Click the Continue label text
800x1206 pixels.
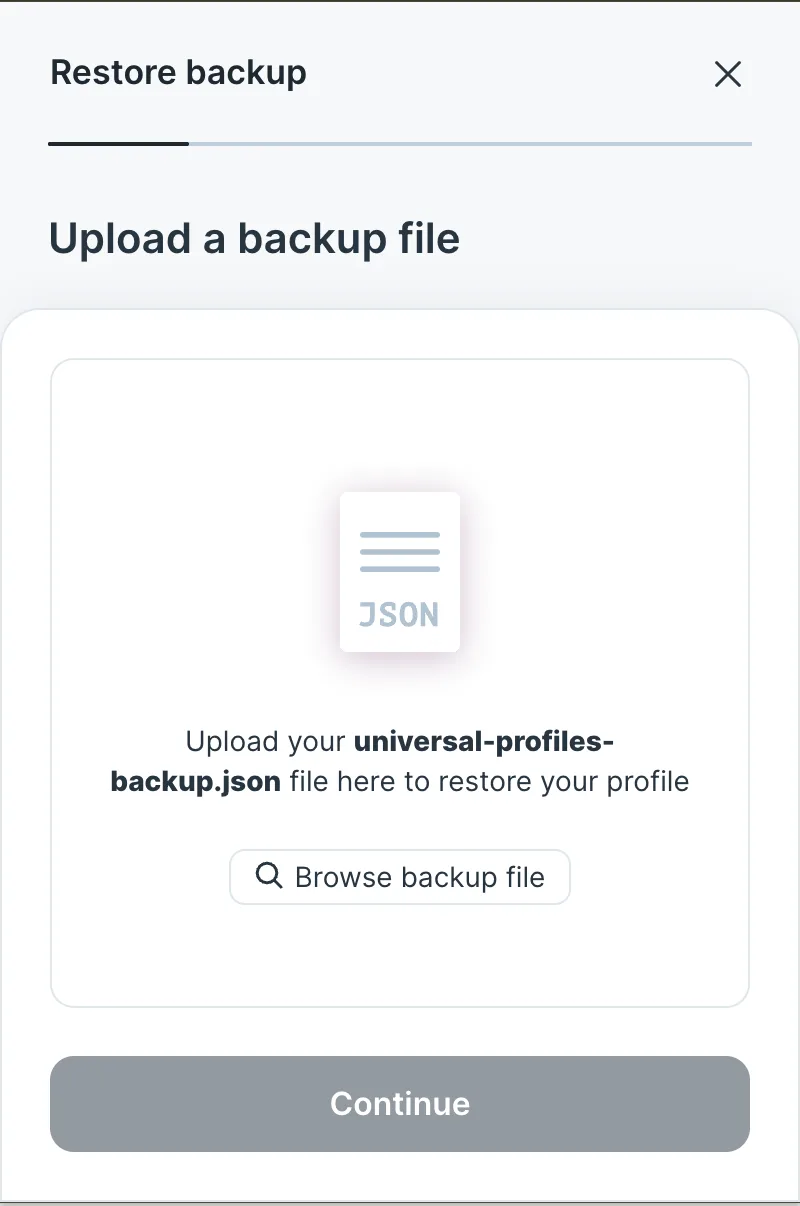pos(400,1103)
